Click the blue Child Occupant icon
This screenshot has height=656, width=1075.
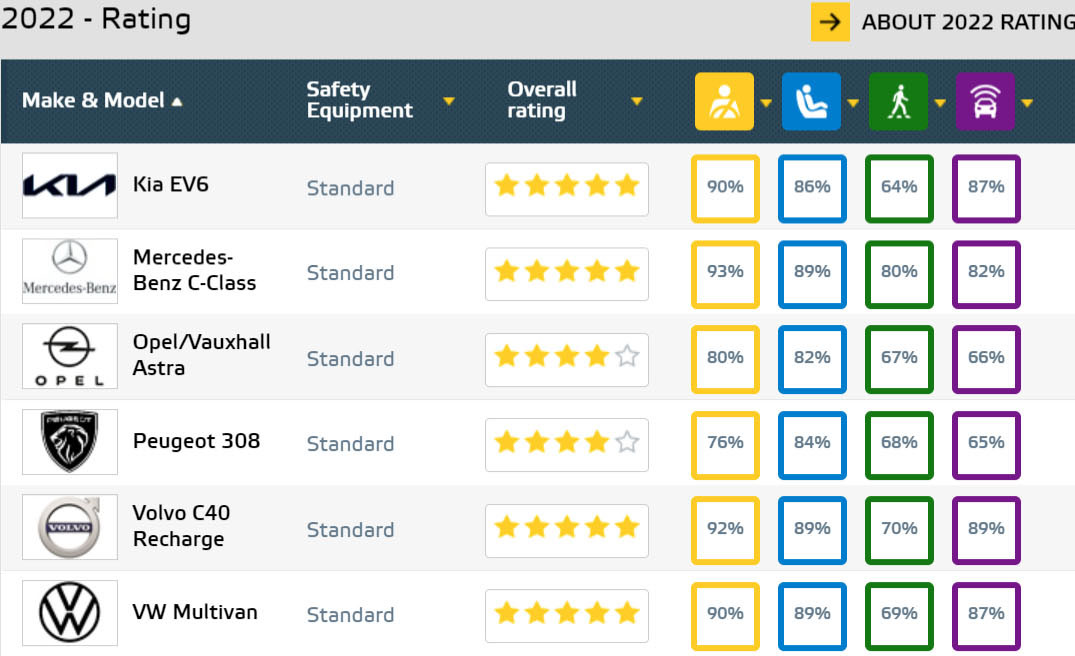click(811, 101)
